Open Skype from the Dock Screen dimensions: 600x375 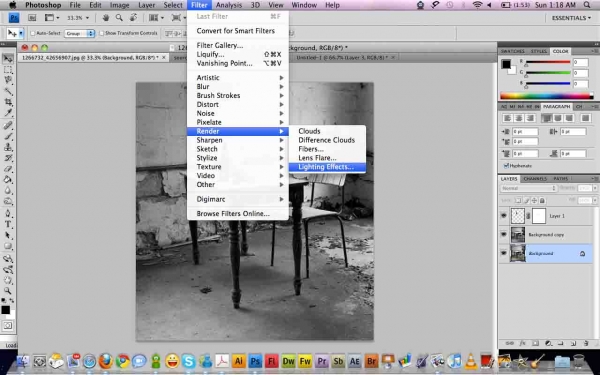189,361
